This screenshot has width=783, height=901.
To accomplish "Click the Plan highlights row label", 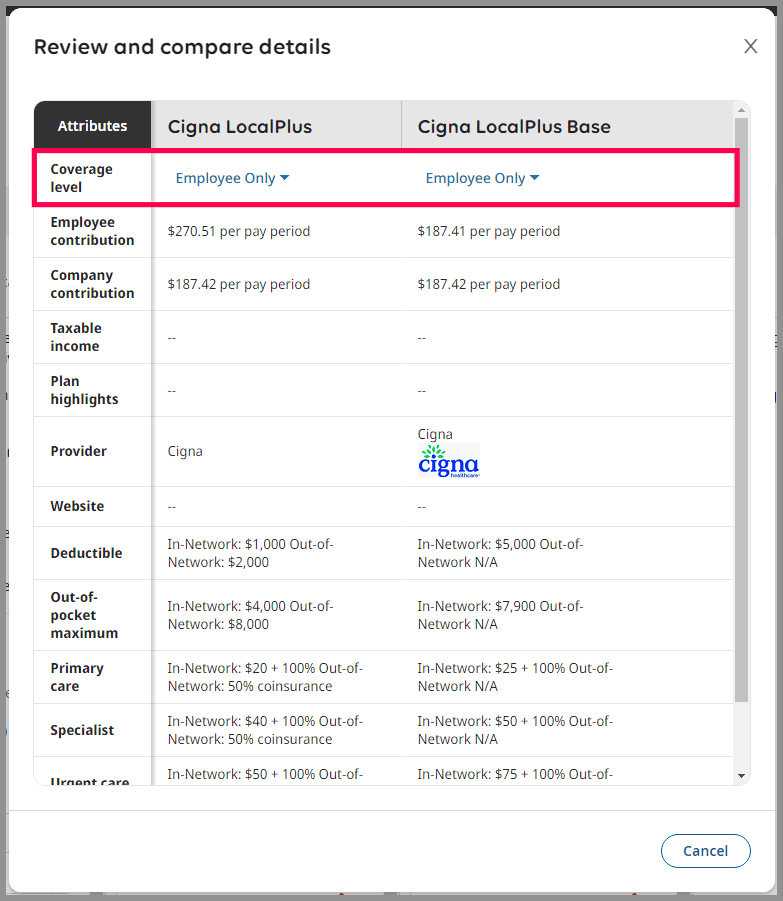I will [x=84, y=390].
